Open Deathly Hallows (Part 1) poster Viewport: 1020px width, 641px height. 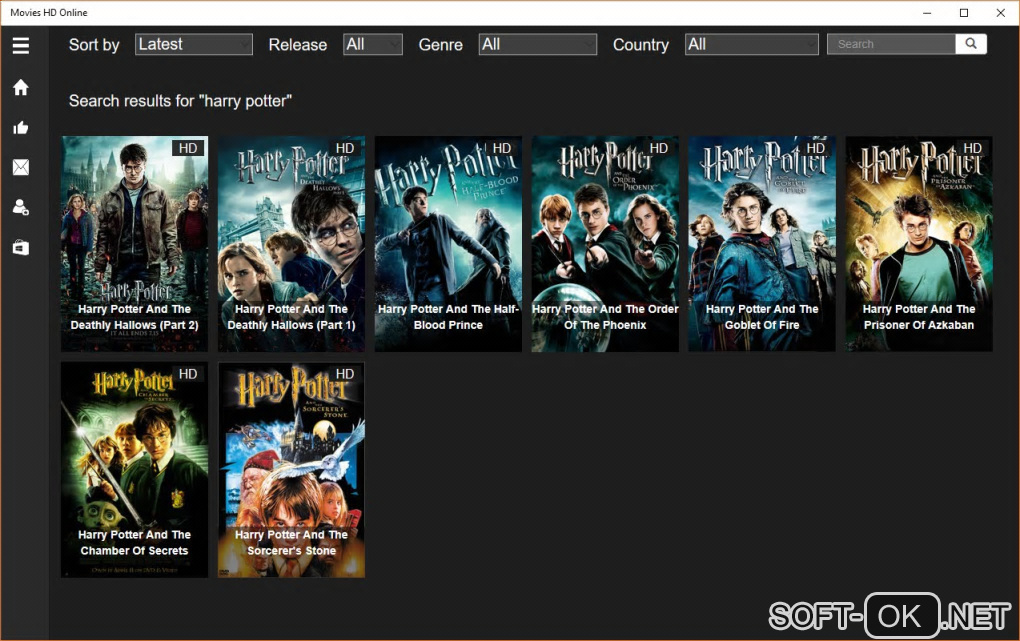tap(291, 244)
